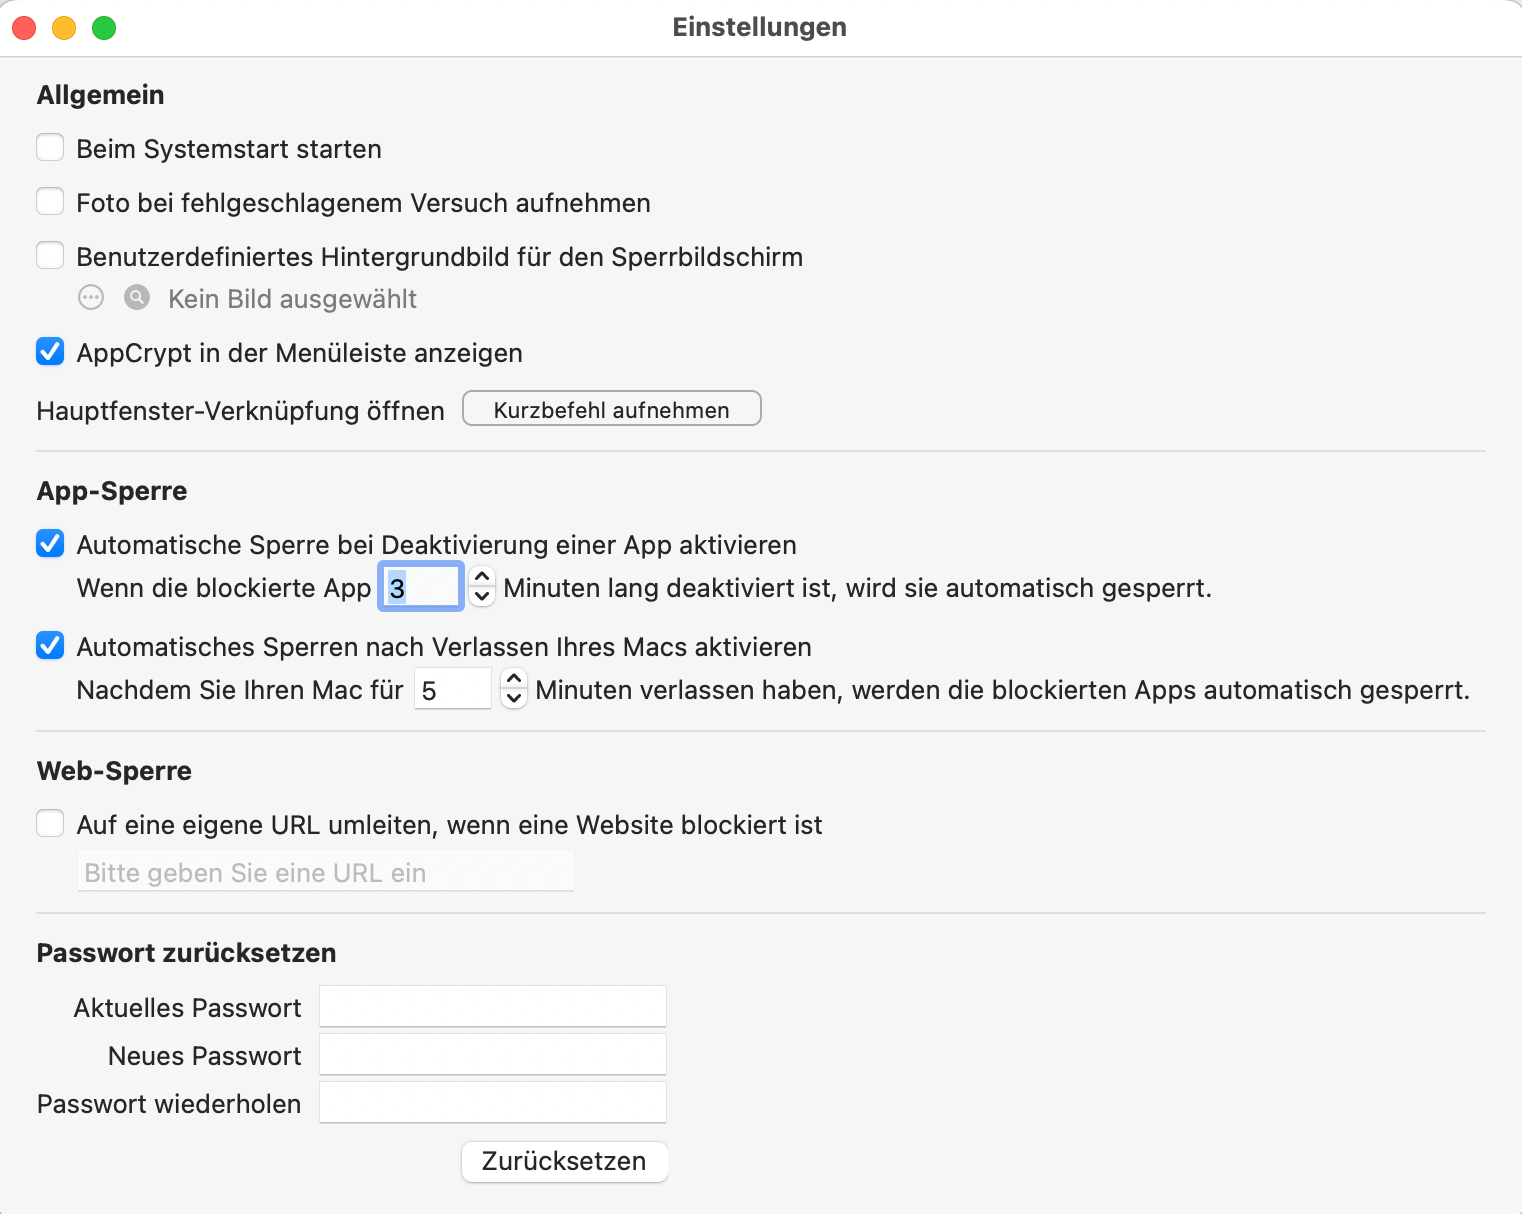
Task: Disable automatische Sperre bei Deaktivierung einer App
Action: 50,543
